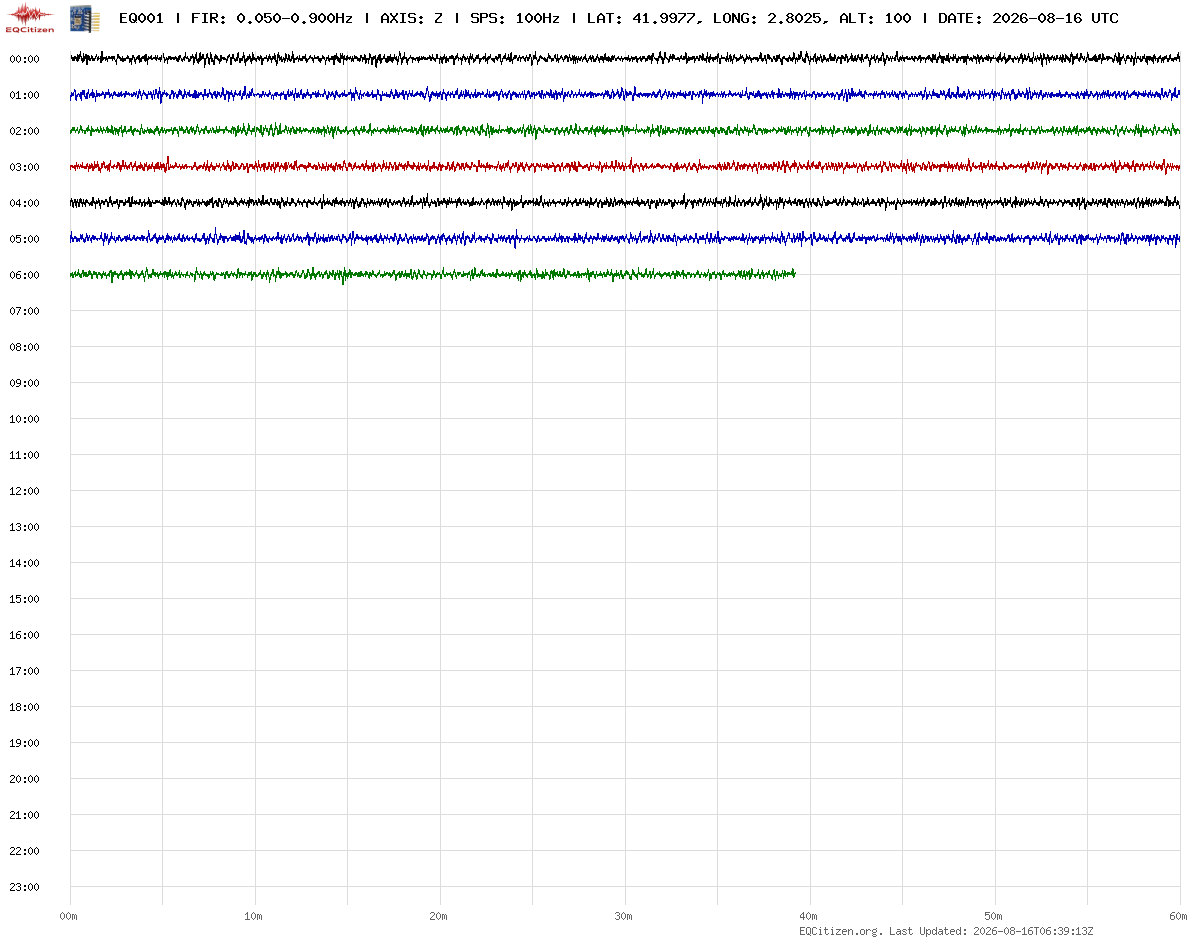Select the 03:00 hour row label
1200x940 pixels.
24,167
